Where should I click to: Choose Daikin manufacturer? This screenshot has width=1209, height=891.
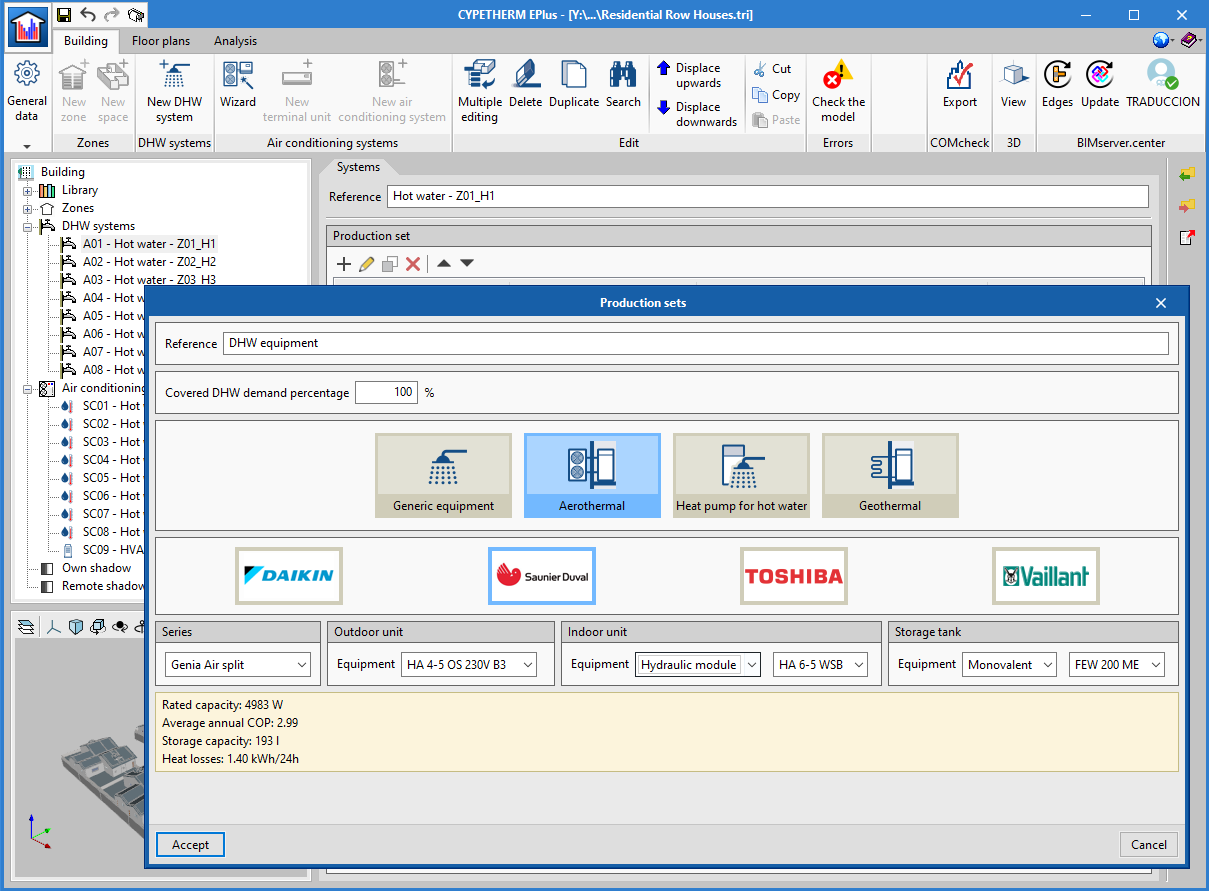click(289, 575)
